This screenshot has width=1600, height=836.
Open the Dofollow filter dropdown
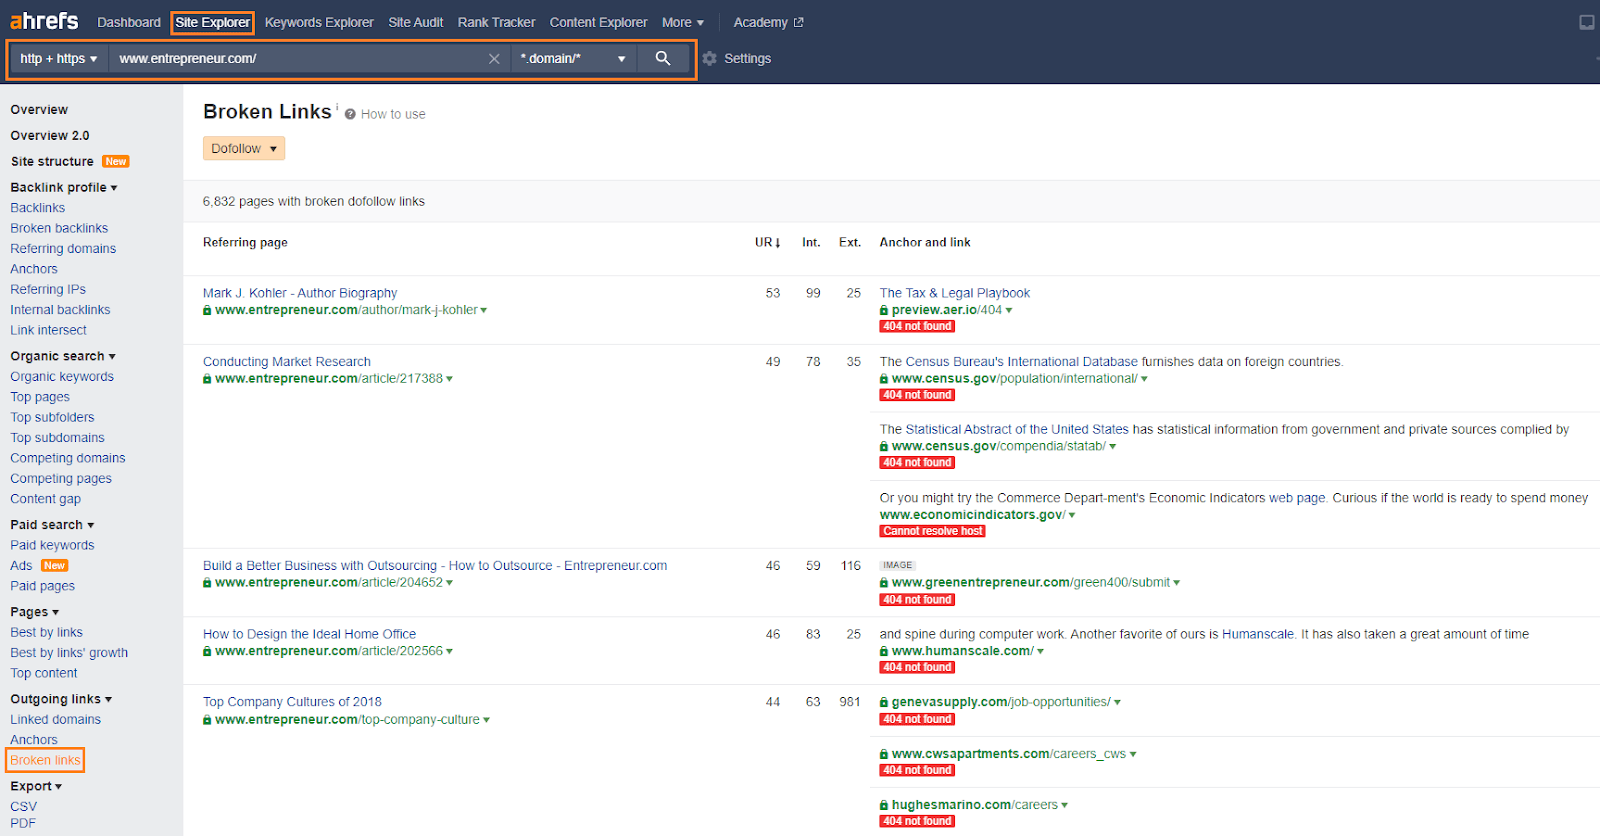point(244,148)
